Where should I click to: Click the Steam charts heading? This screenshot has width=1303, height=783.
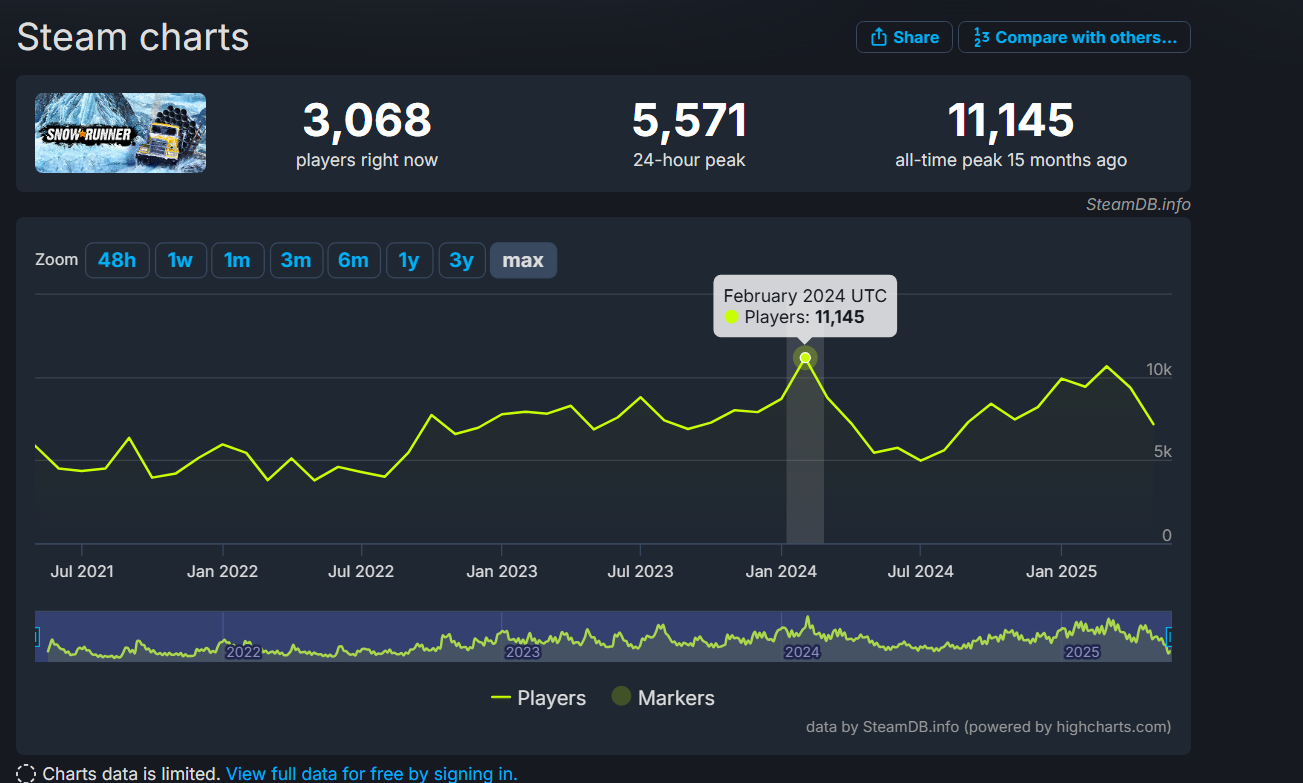[133, 37]
